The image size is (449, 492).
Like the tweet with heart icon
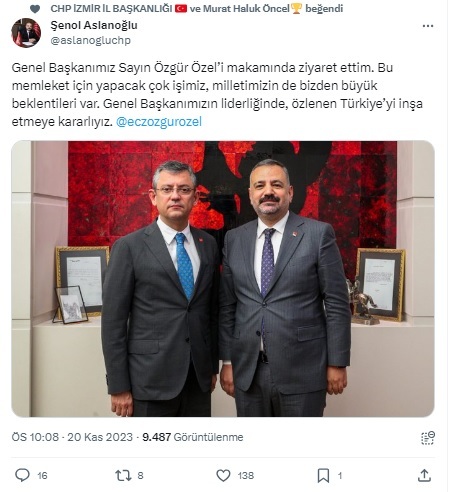coord(223,475)
